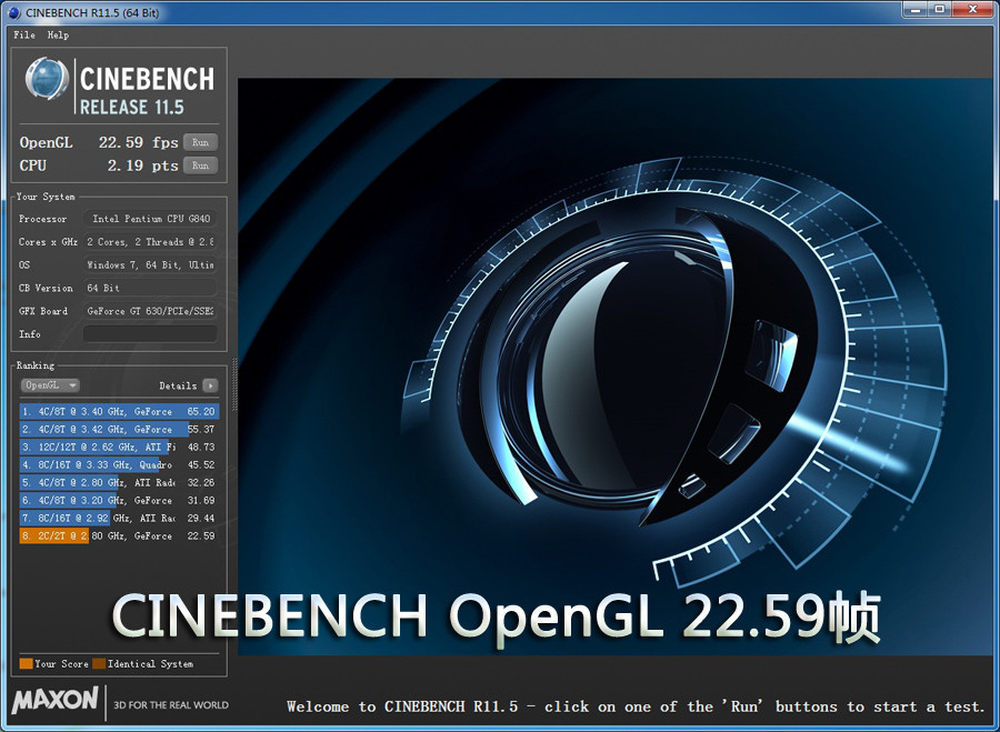Click the OpenGL score 22.59 fps
The width and height of the screenshot is (1000, 732).
click(138, 142)
